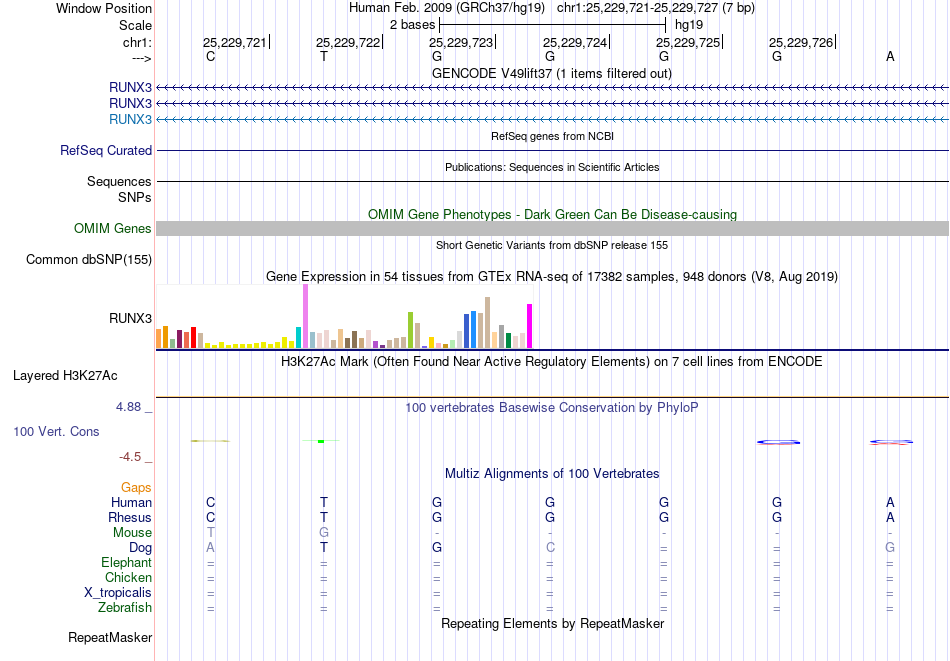Click the -4.5 conservation axis value
The height and width of the screenshot is (661, 950).
(x=130, y=457)
